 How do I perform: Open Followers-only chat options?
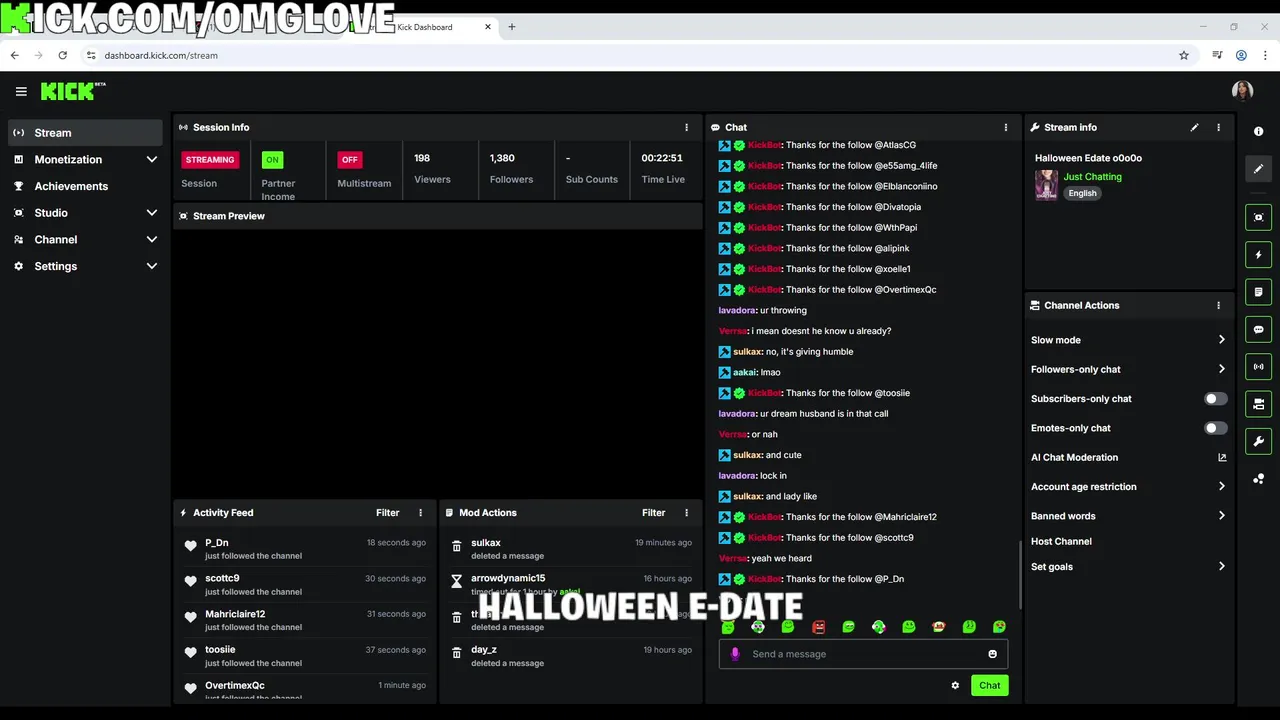point(1128,369)
